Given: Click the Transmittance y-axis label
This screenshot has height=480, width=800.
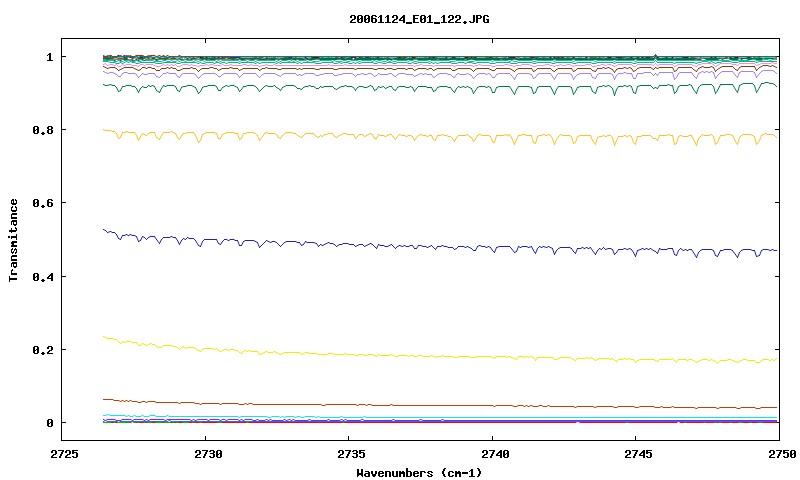Looking at the screenshot, I should click(13, 240).
